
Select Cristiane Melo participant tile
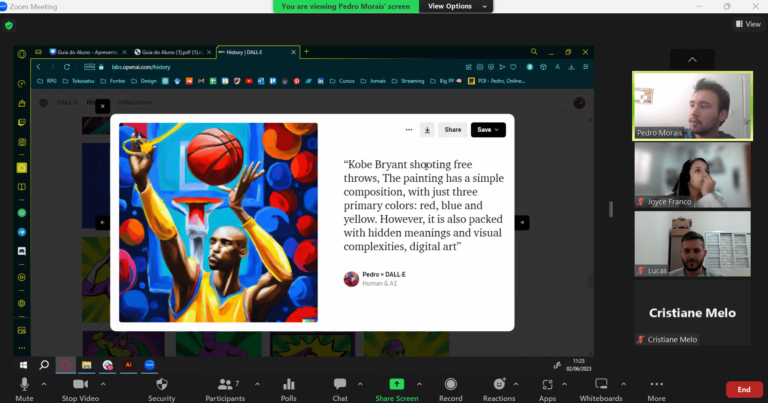tap(693, 312)
